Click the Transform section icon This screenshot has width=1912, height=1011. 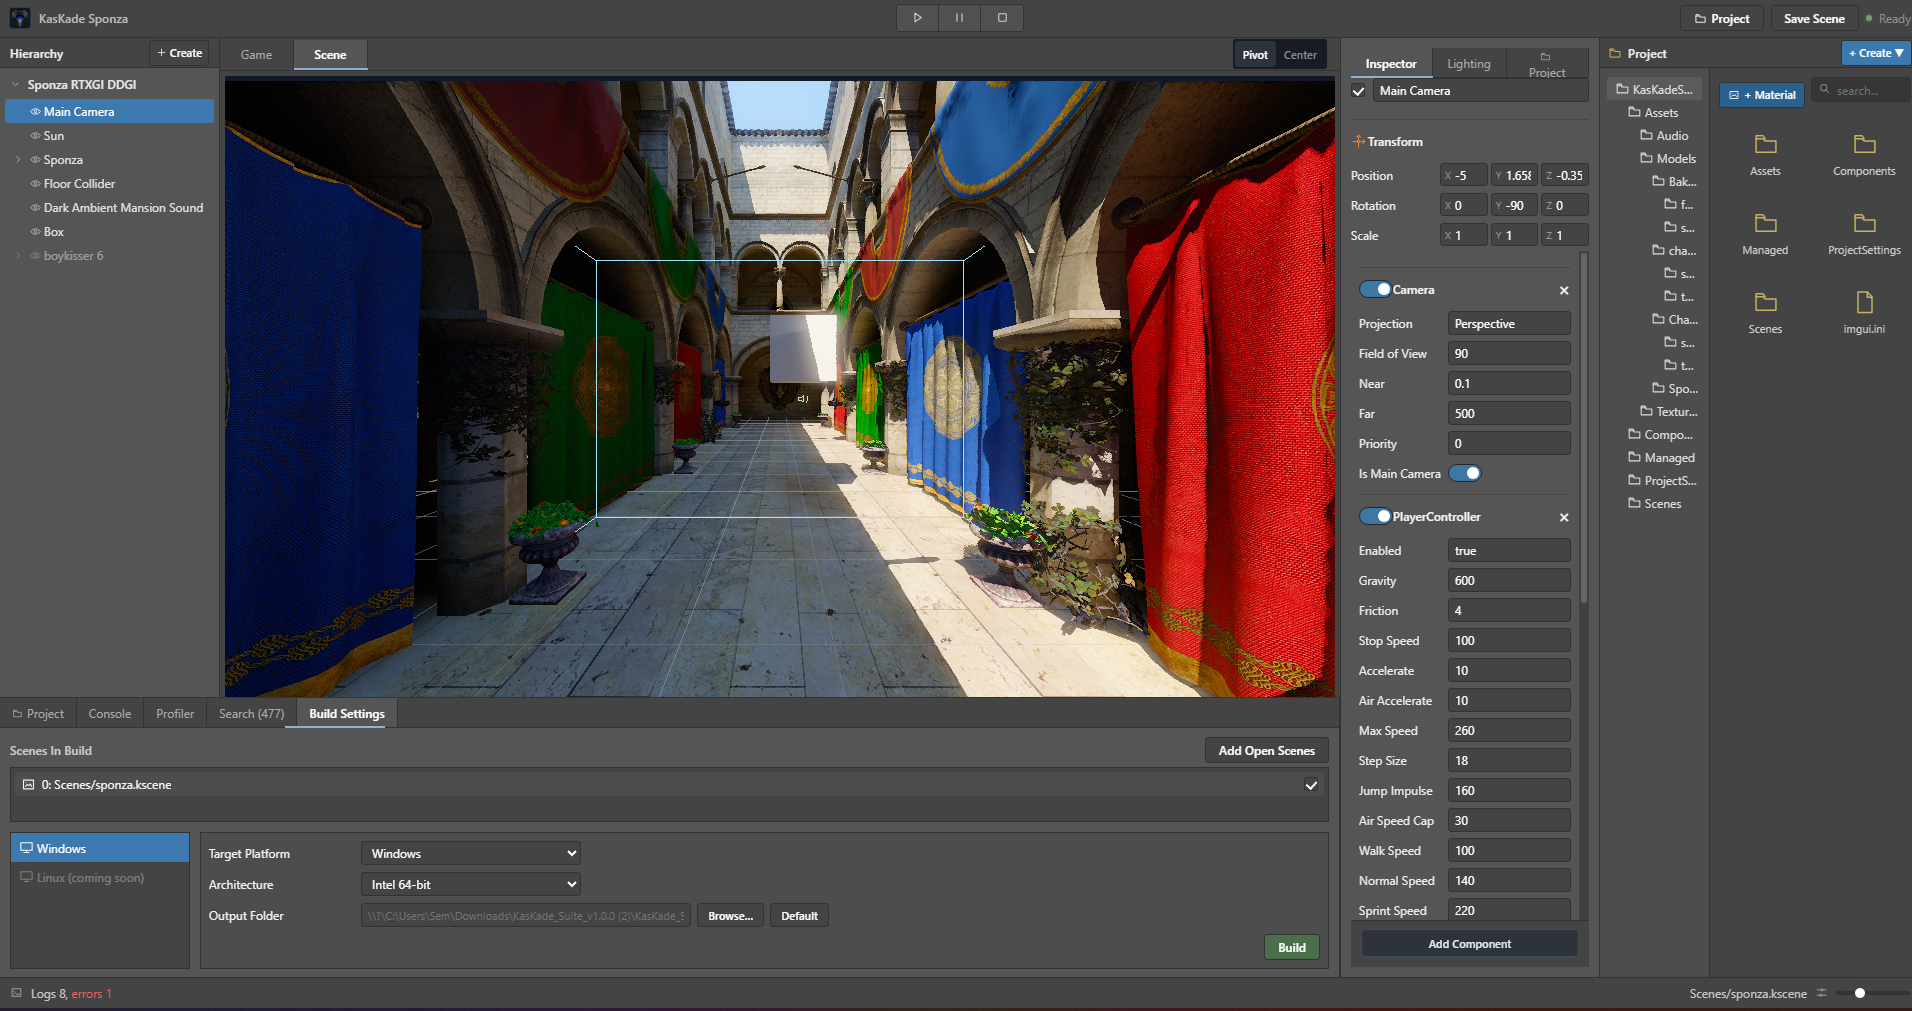(1358, 141)
